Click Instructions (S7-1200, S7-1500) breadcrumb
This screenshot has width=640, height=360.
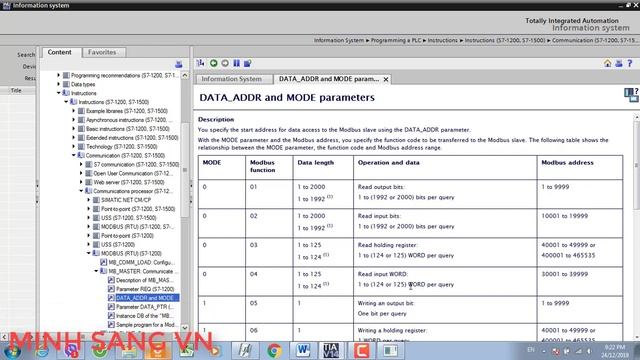[x=506, y=40]
